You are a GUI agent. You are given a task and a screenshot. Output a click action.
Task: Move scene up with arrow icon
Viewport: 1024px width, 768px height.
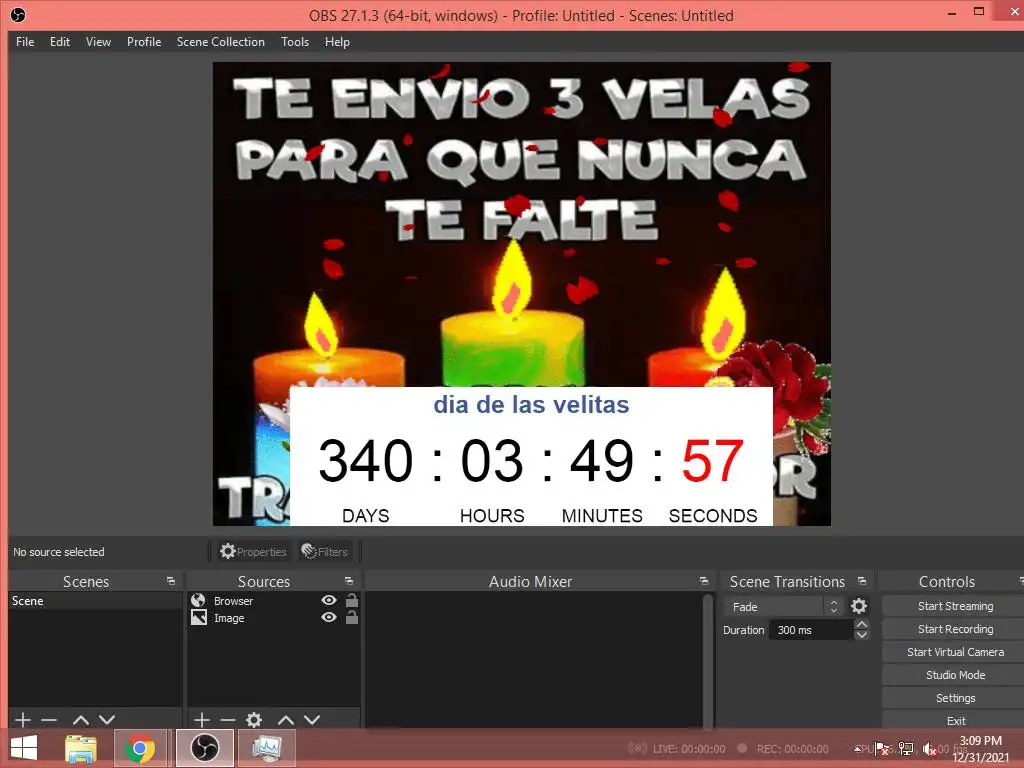pyautogui.click(x=81, y=720)
